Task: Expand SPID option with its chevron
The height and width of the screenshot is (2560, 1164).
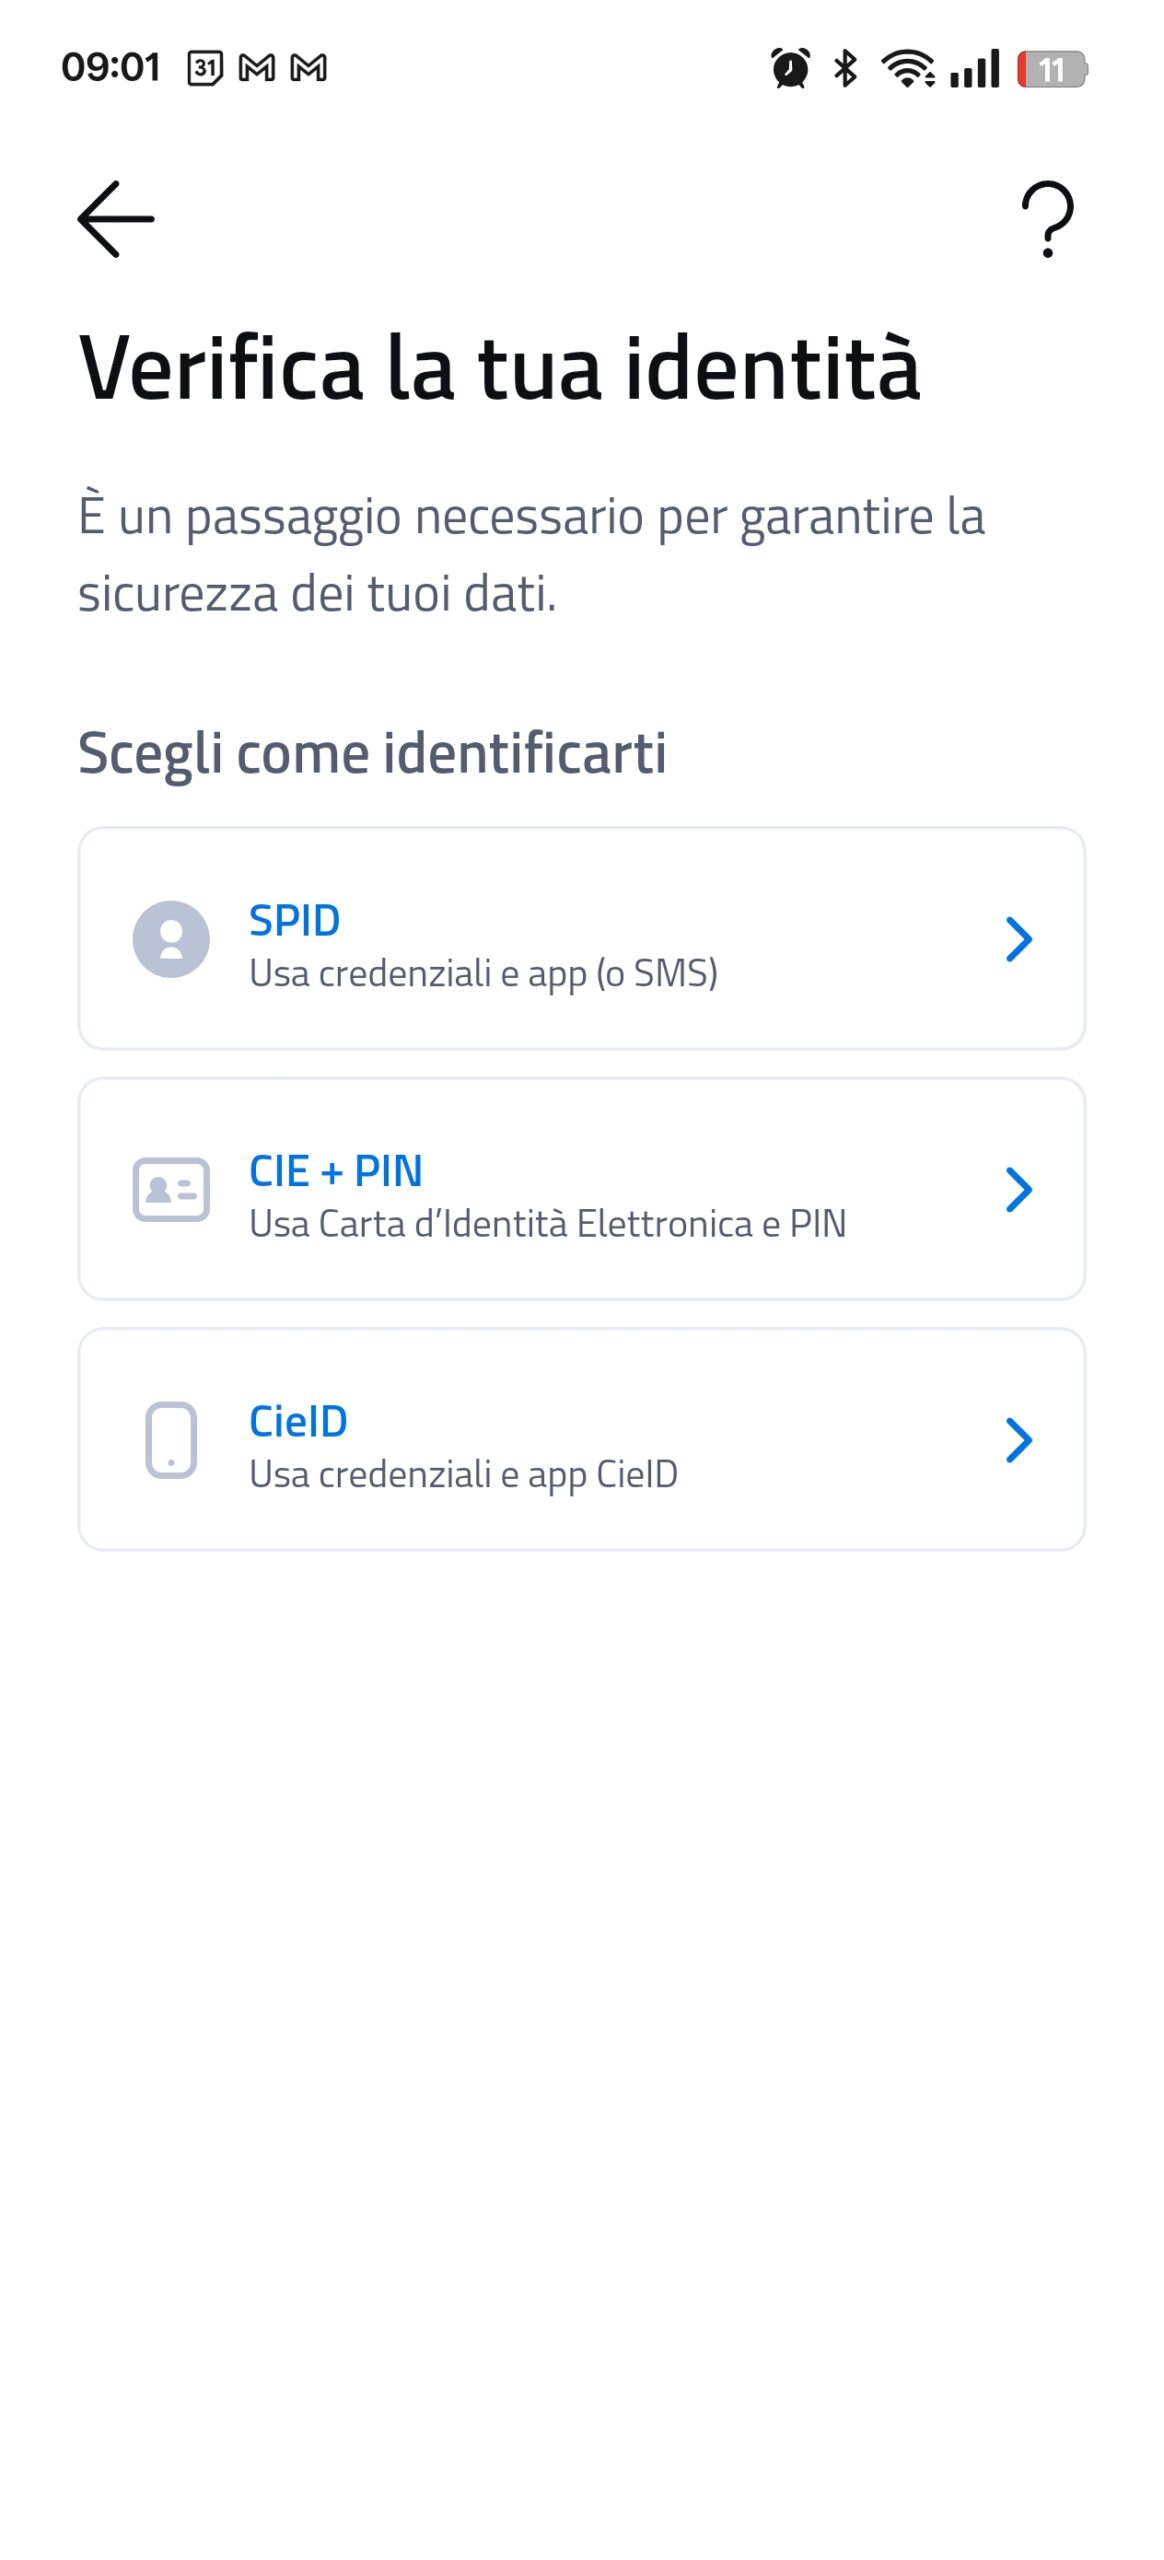Action: (x=1018, y=939)
